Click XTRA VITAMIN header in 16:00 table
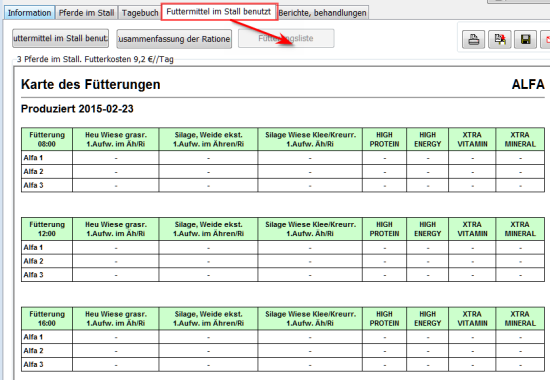The height and width of the screenshot is (380, 550). coord(472,319)
